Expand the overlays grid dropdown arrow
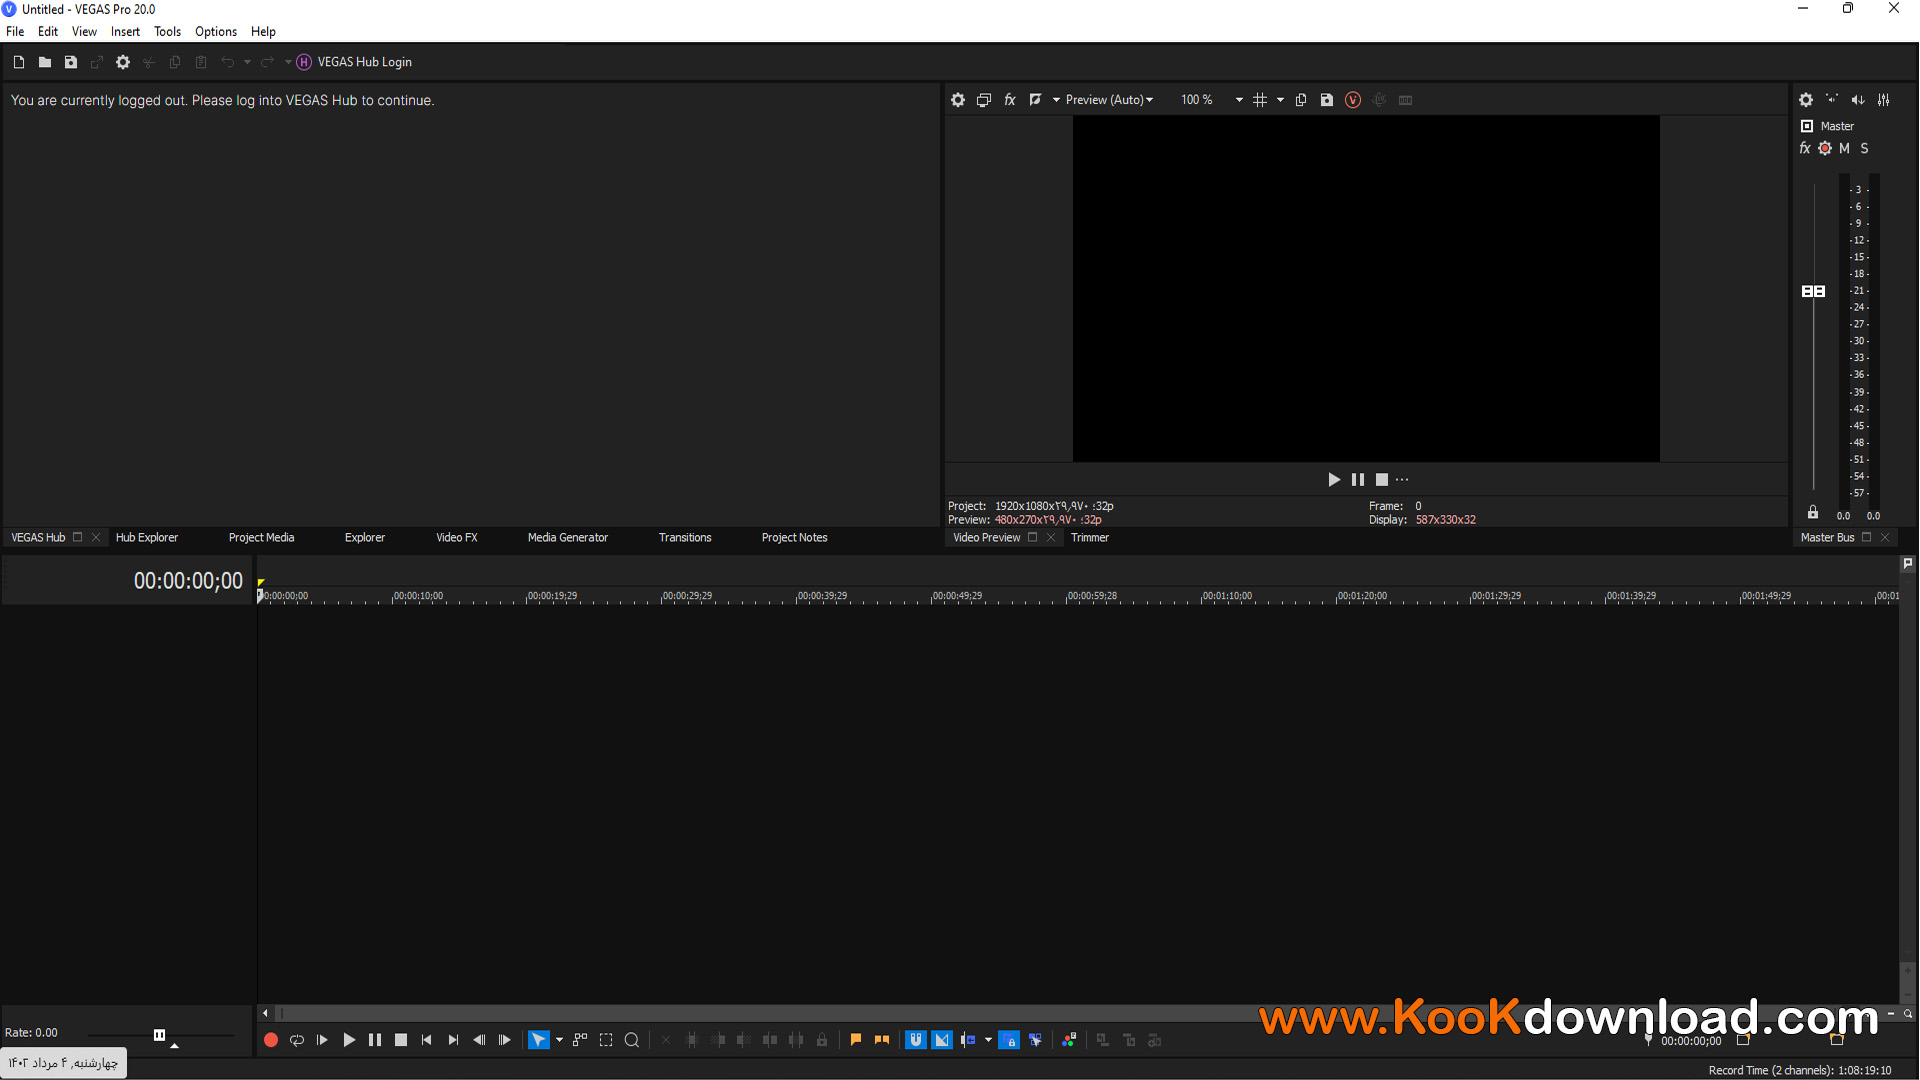Image resolution: width=1920 pixels, height=1080 pixels. [1280, 100]
